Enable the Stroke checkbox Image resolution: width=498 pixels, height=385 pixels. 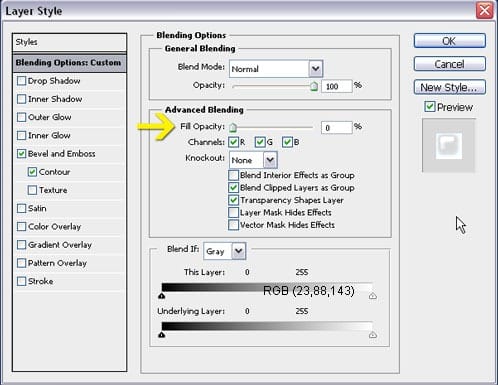(x=21, y=281)
